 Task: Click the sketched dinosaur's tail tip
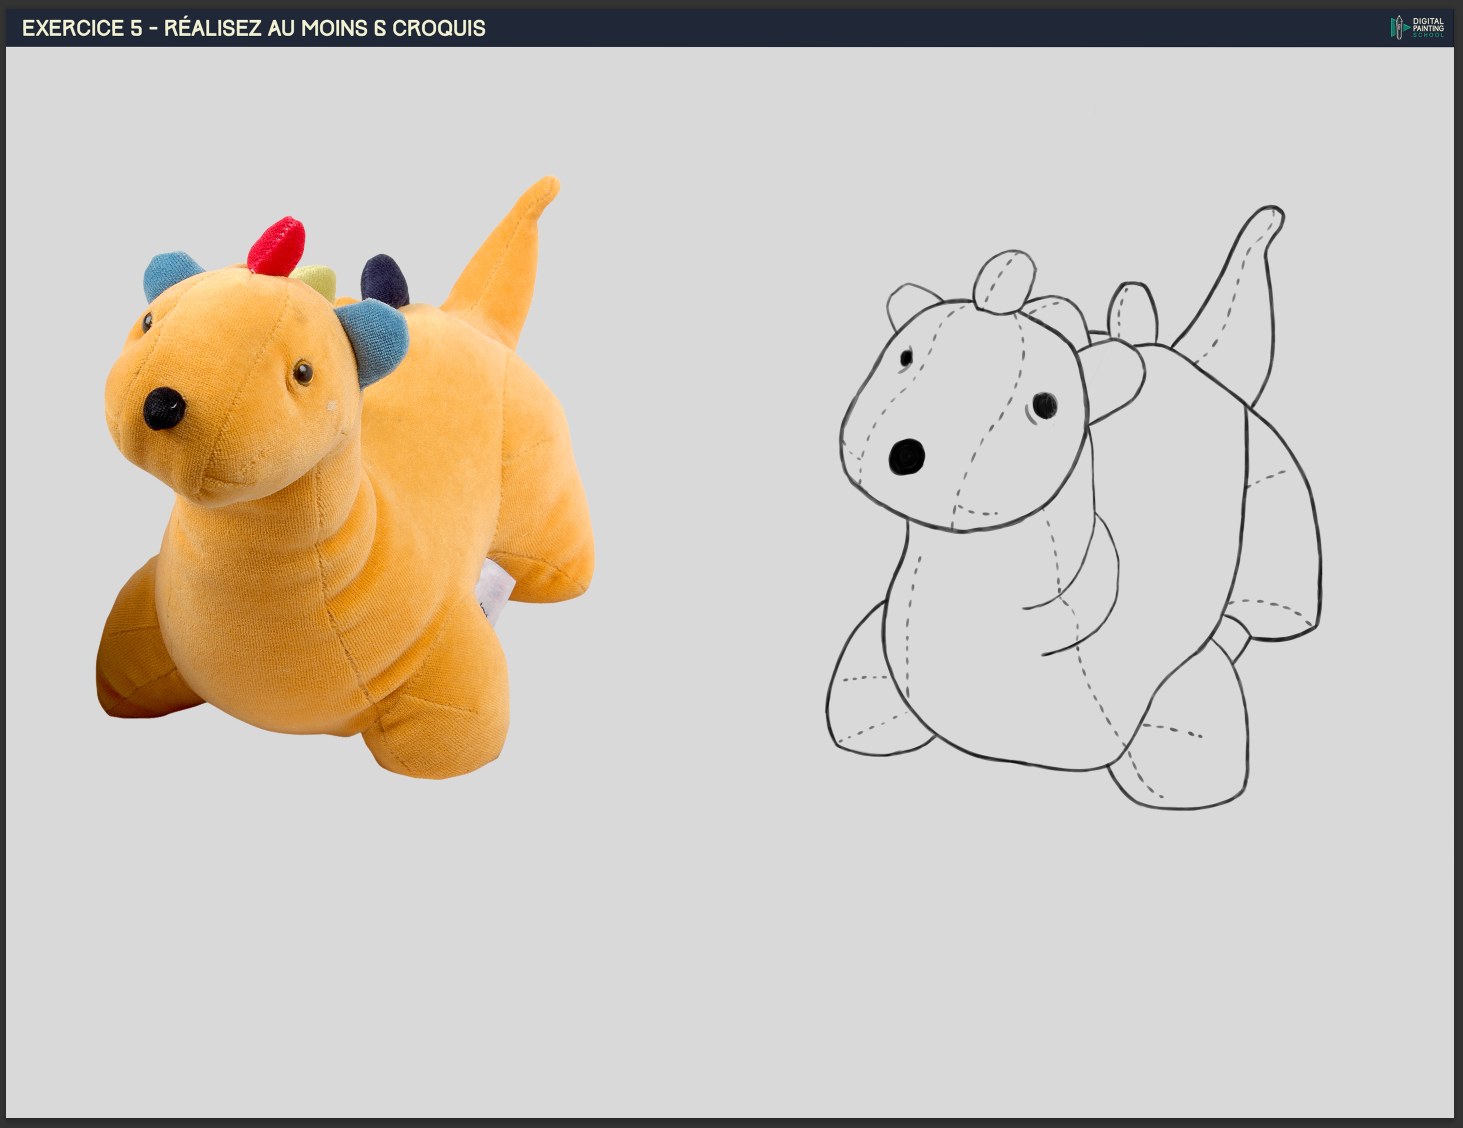(x=1270, y=216)
